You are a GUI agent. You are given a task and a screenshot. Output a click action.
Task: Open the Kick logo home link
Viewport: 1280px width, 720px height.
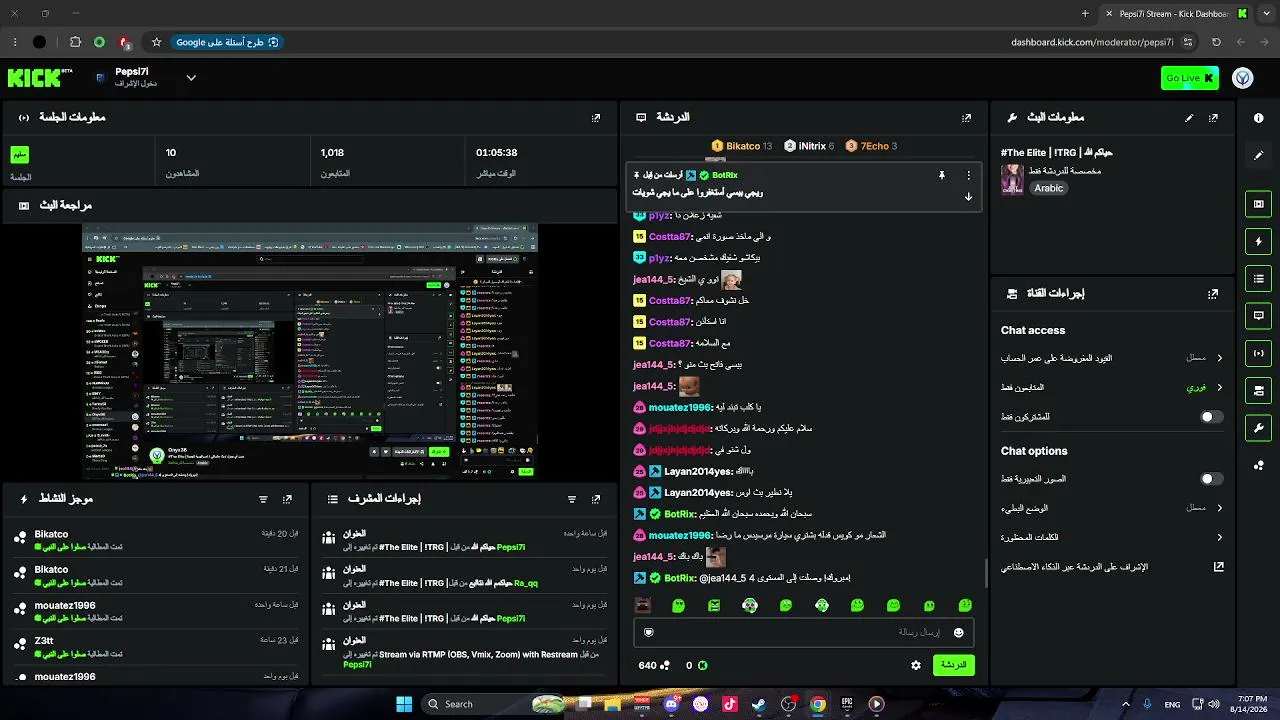(40, 78)
